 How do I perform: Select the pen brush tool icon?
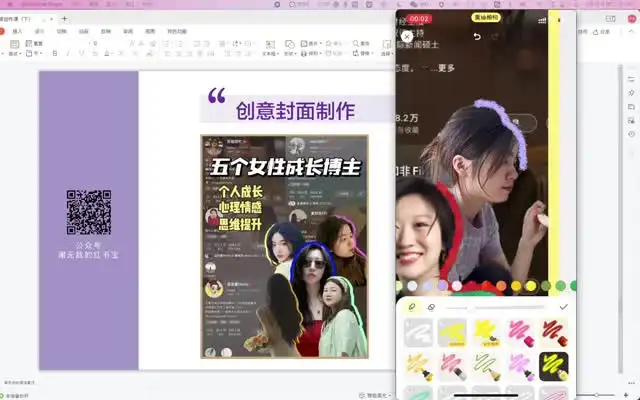[411, 307]
